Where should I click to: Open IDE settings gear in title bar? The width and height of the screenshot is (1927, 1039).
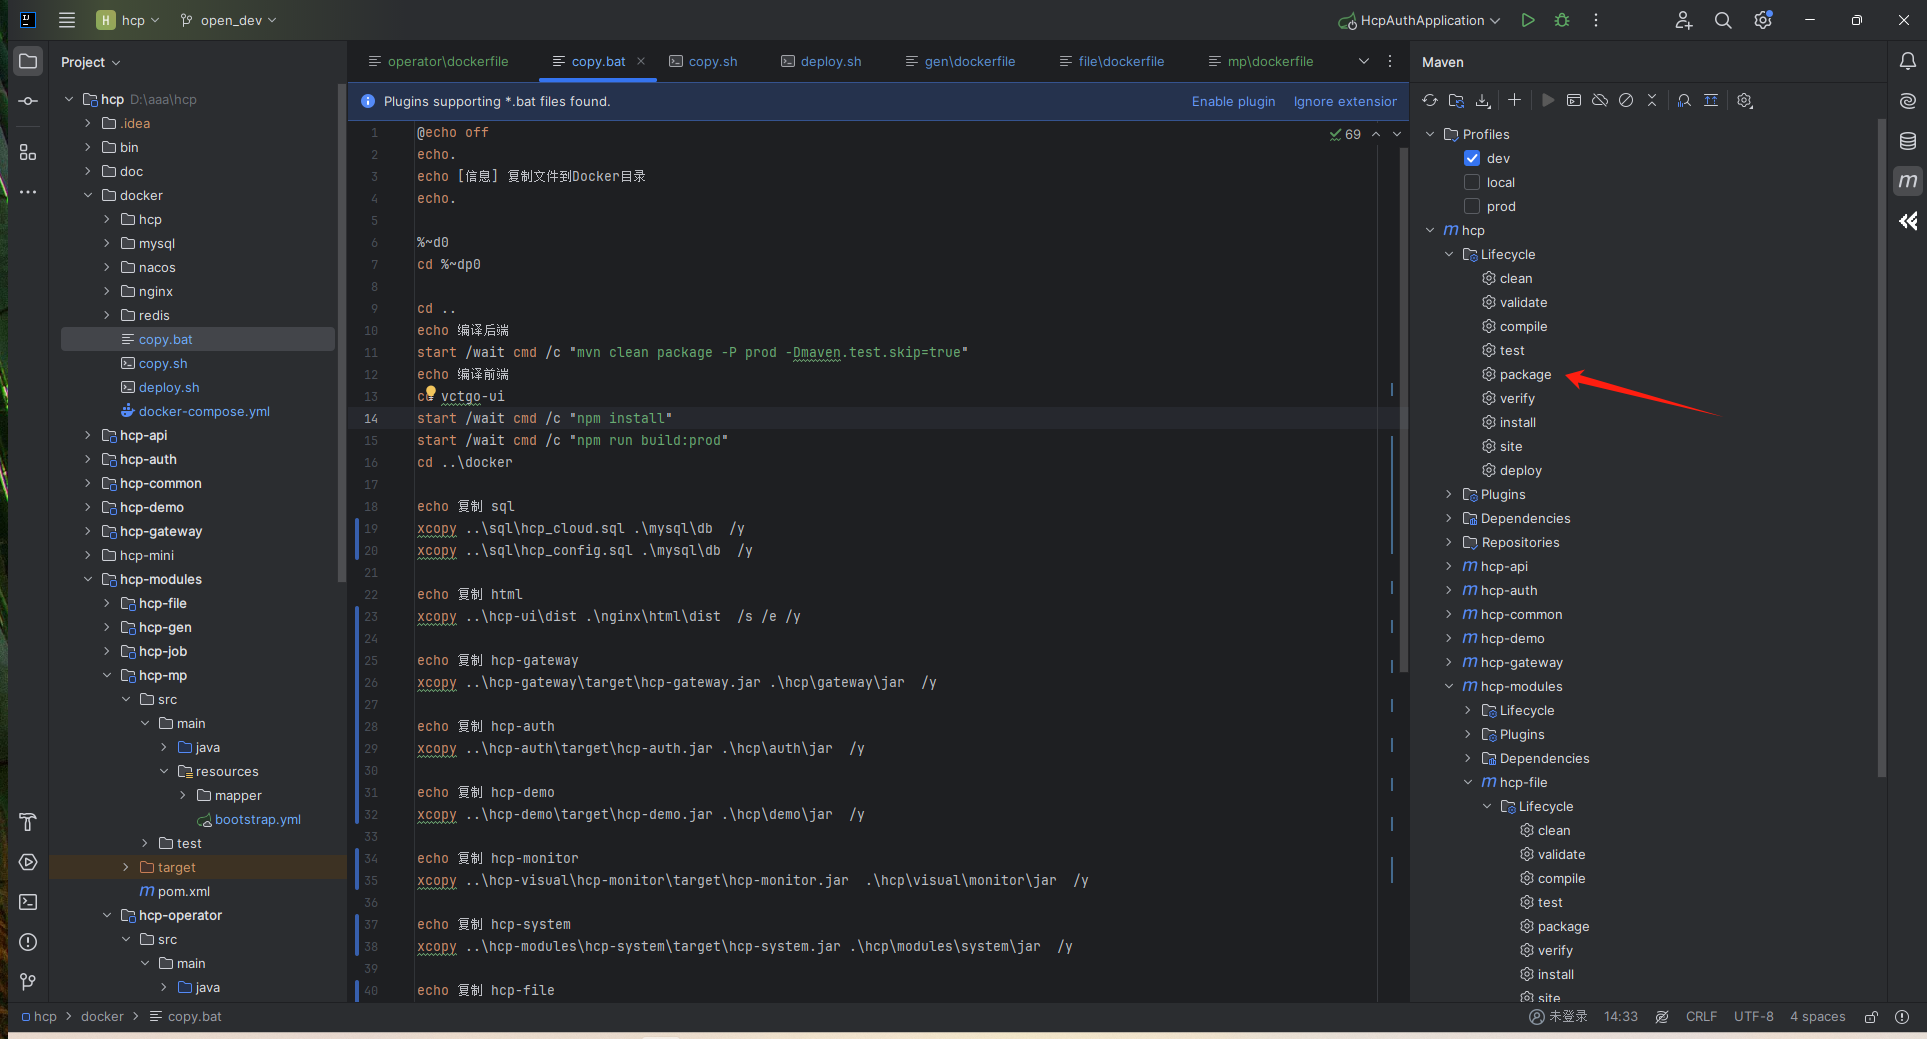1763,20
